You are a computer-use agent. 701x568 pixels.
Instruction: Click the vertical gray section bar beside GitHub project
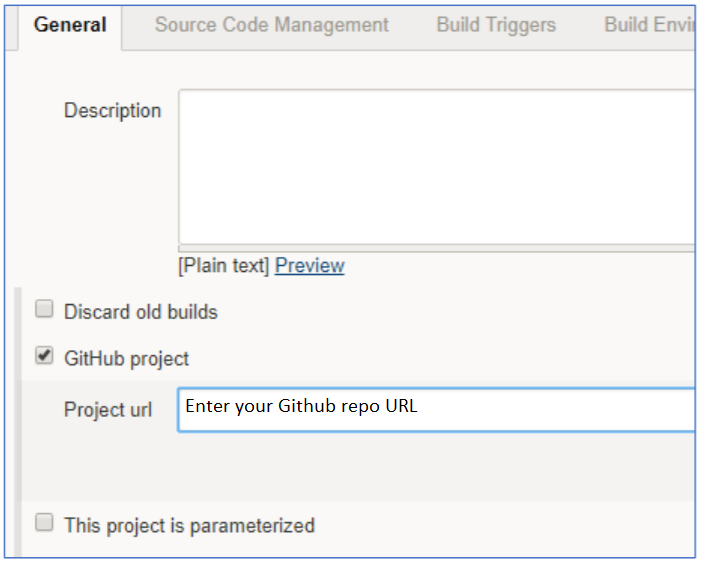(x=18, y=421)
